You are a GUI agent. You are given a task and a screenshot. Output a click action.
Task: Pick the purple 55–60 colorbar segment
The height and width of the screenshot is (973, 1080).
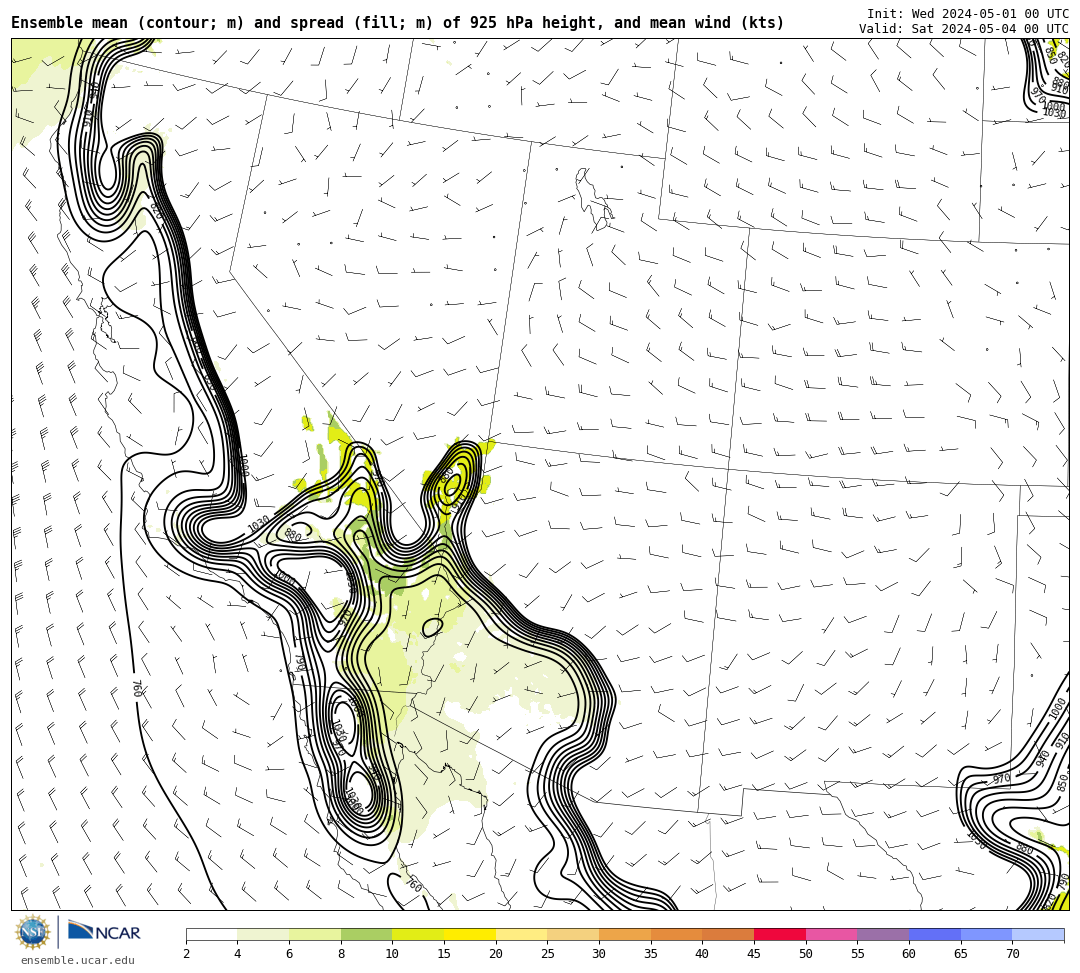pos(883,935)
